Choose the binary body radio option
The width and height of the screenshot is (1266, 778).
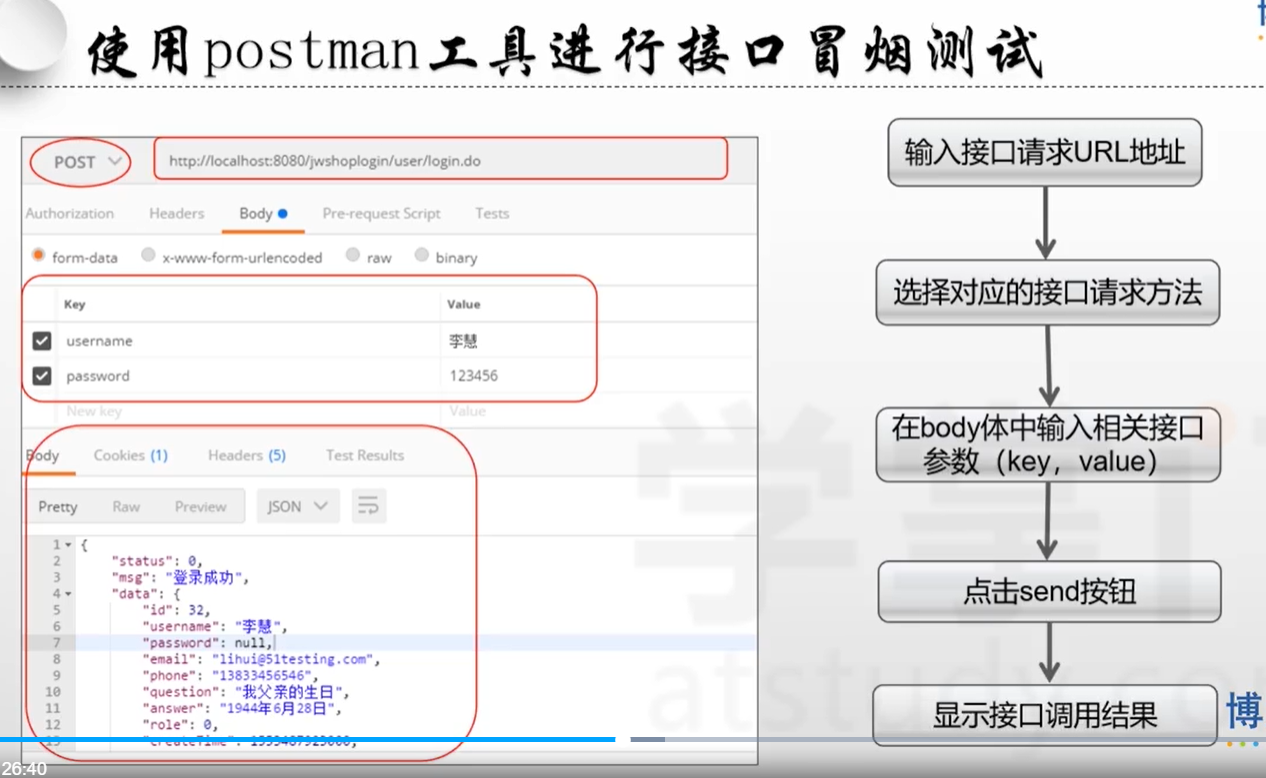pos(421,255)
